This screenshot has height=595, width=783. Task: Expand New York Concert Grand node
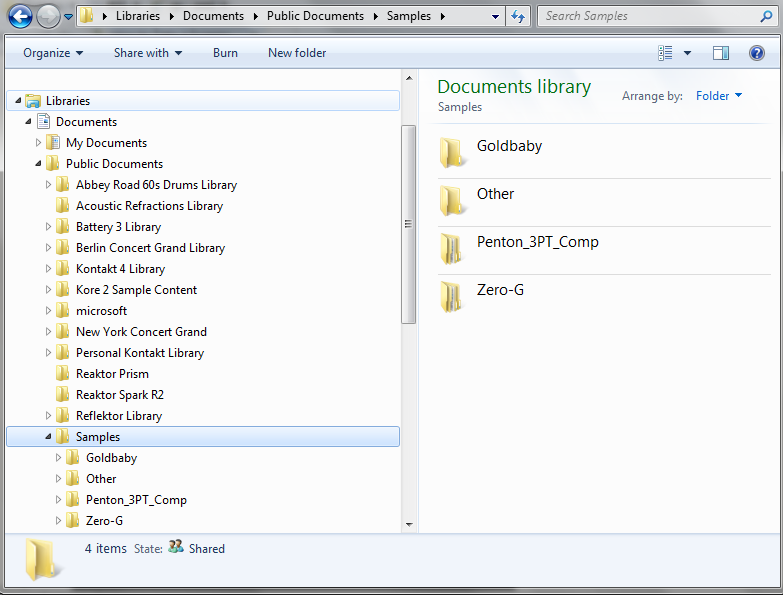pyautogui.click(x=48, y=331)
